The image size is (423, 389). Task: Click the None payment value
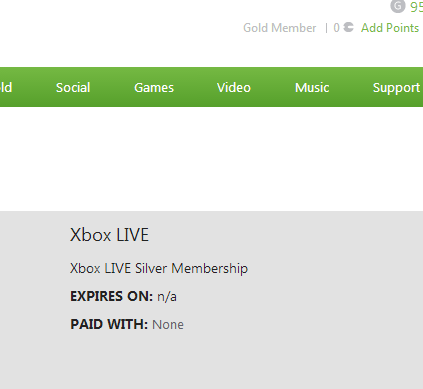168,325
